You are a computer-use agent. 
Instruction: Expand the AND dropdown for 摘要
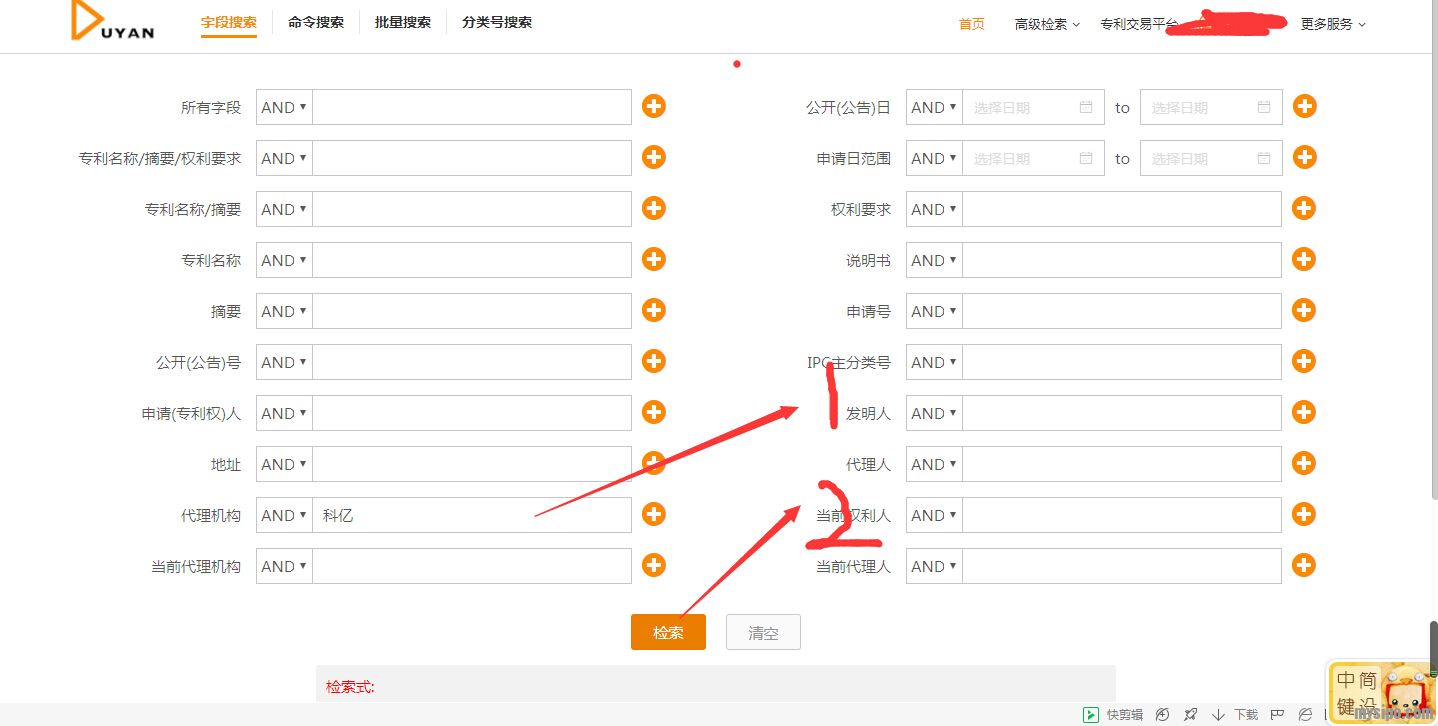[284, 311]
